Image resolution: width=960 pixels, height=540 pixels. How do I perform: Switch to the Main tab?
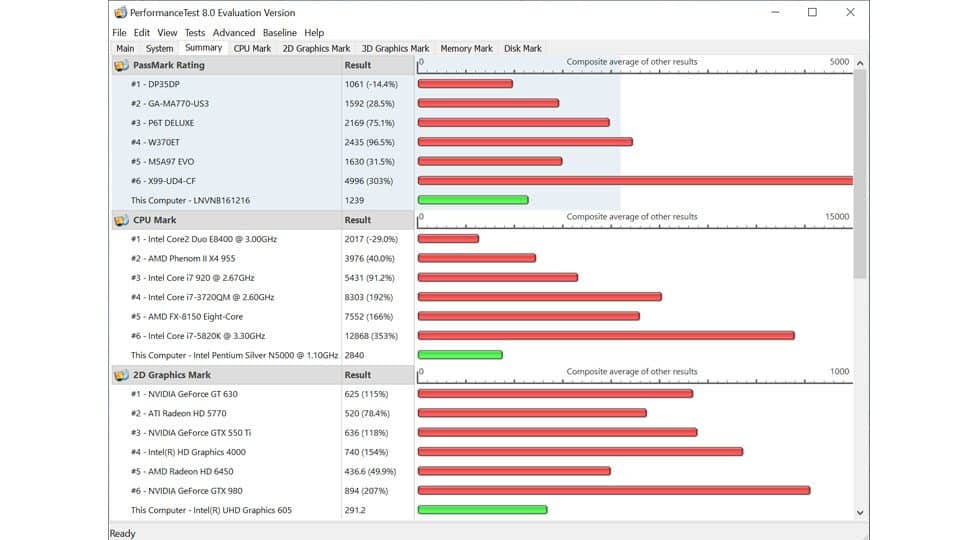[125, 48]
